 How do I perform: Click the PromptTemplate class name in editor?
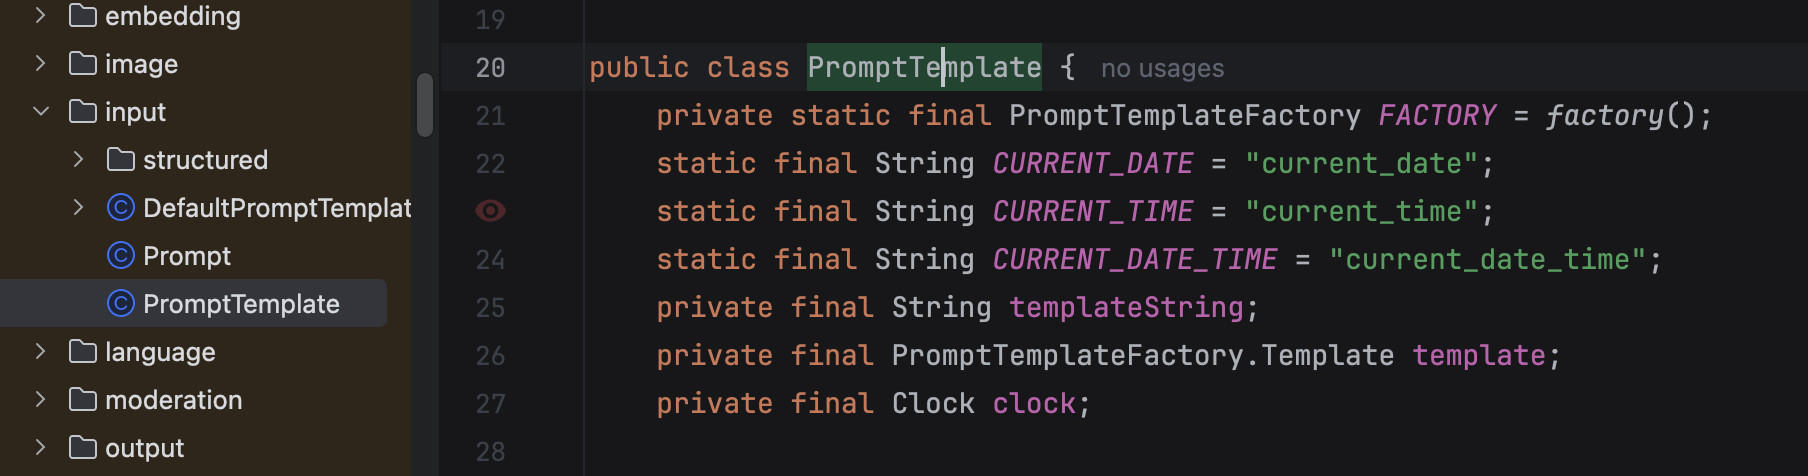(x=923, y=68)
